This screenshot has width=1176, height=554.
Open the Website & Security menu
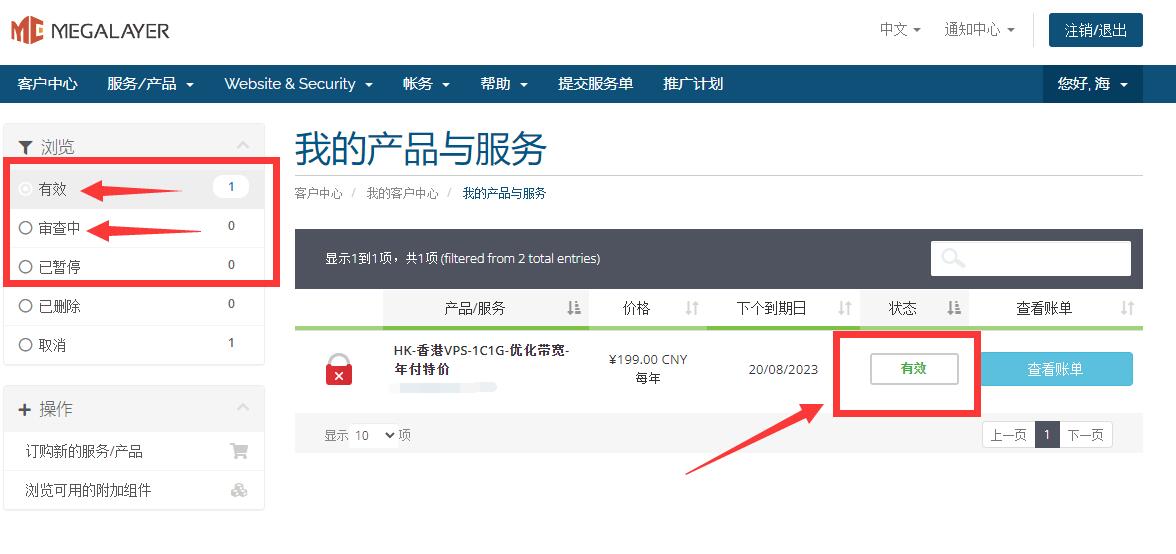[x=298, y=84]
